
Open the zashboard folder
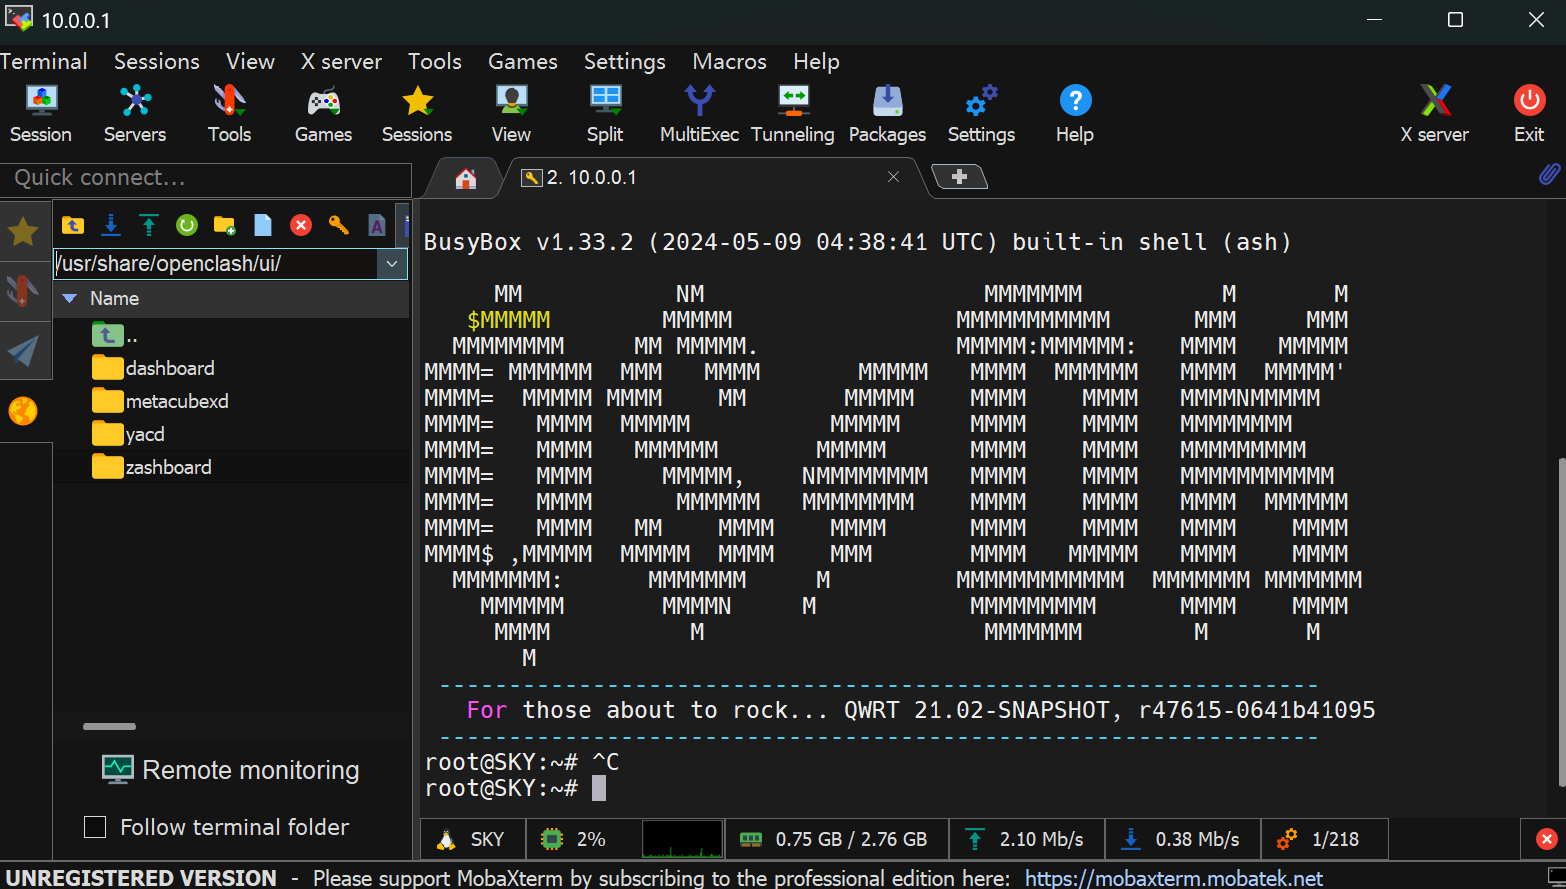coord(168,467)
